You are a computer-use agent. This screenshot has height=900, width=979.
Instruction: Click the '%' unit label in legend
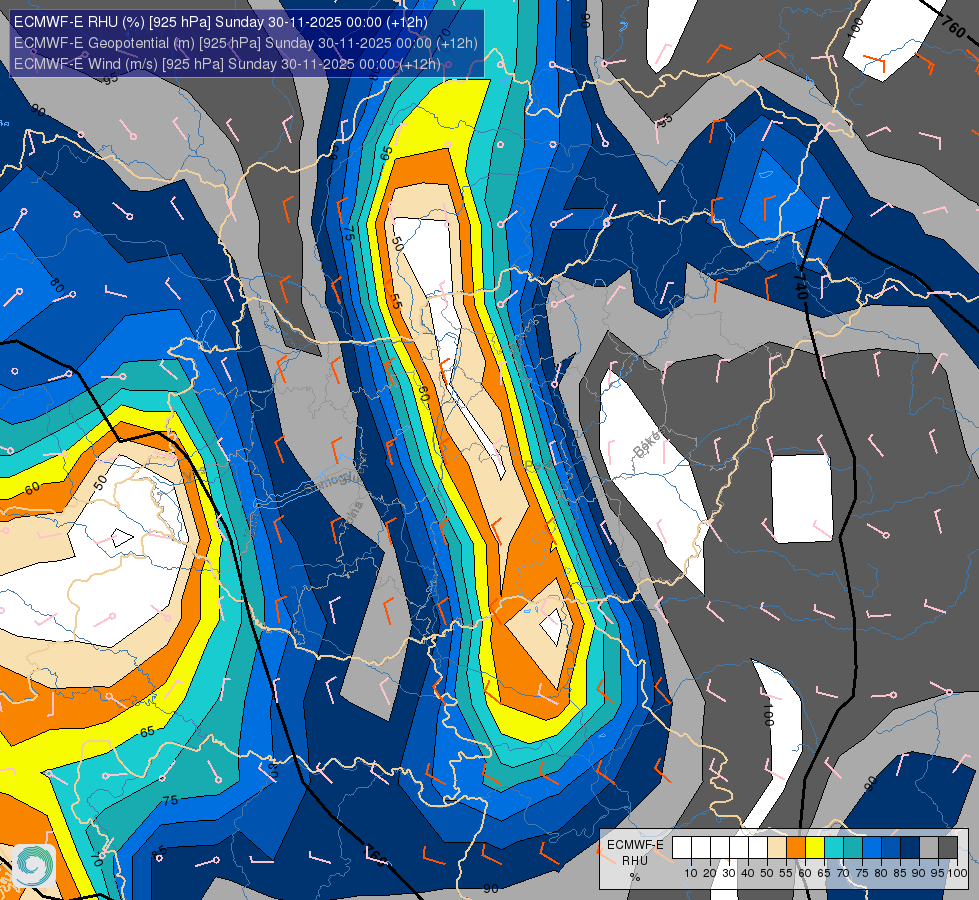click(x=635, y=877)
